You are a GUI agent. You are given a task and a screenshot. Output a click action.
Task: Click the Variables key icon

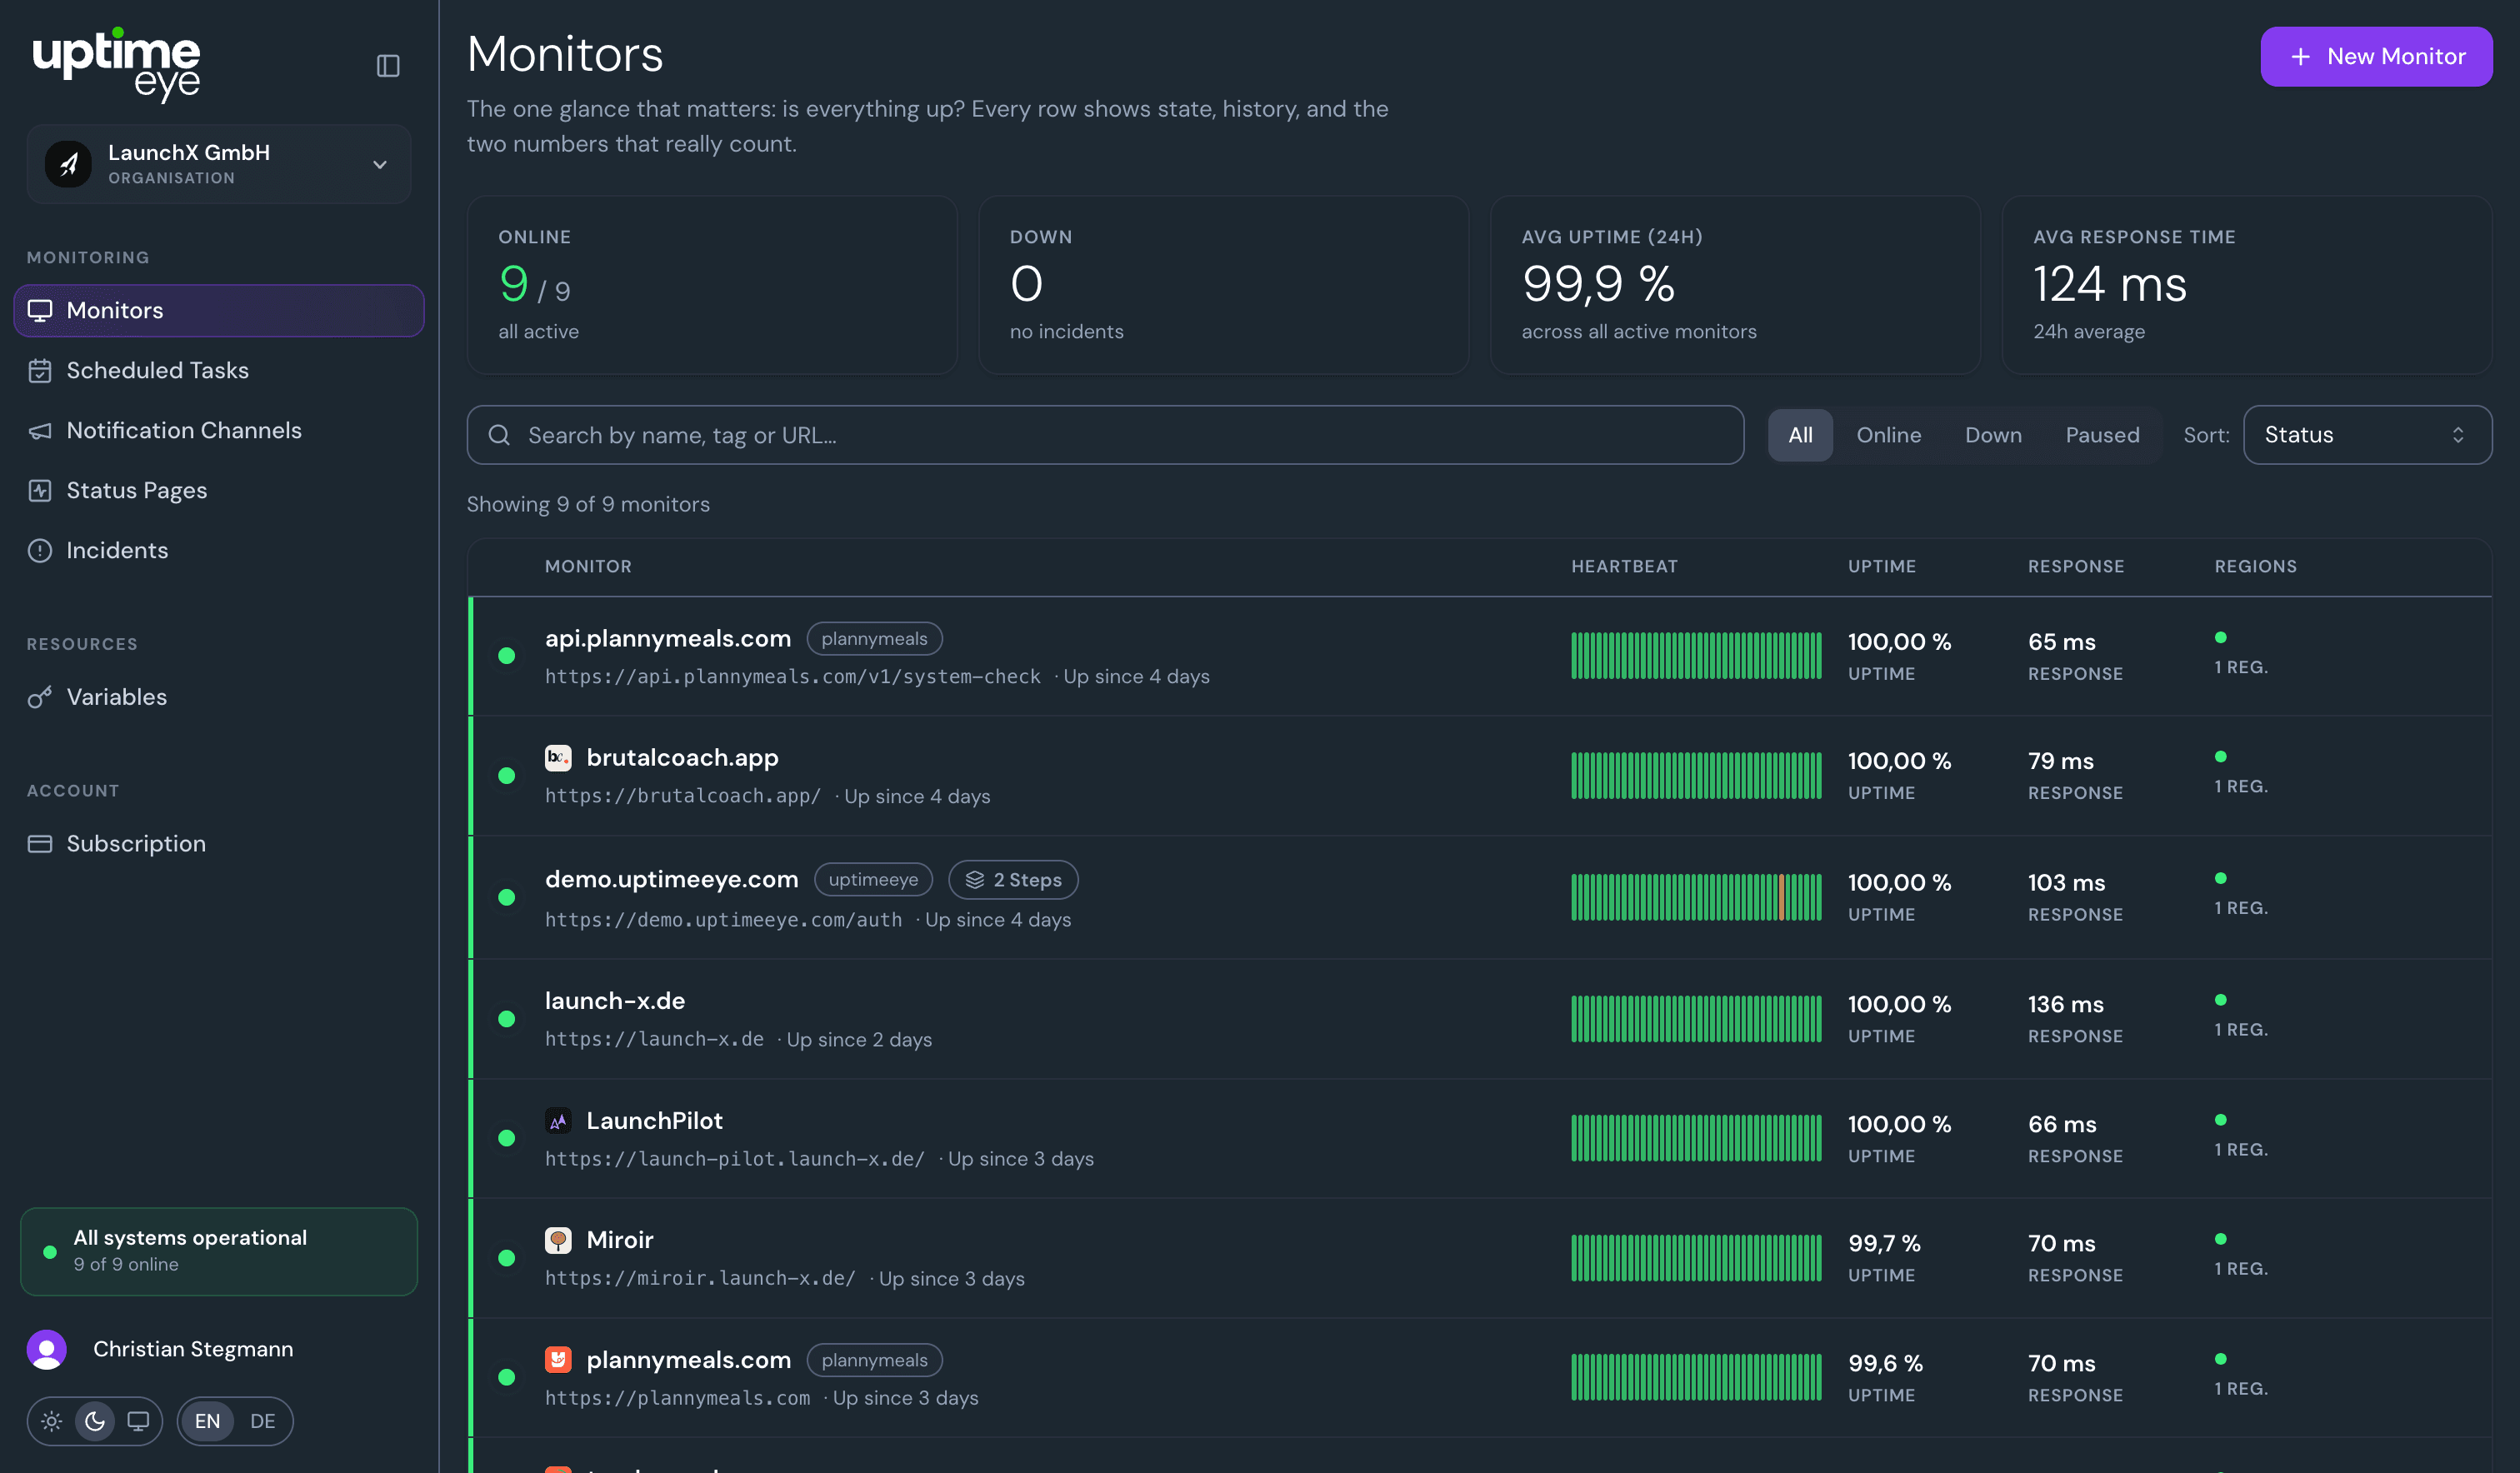click(40, 697)
